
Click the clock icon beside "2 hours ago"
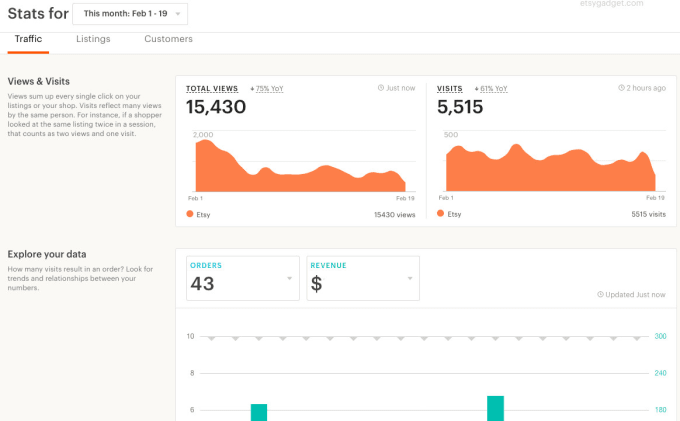point(620,88)
